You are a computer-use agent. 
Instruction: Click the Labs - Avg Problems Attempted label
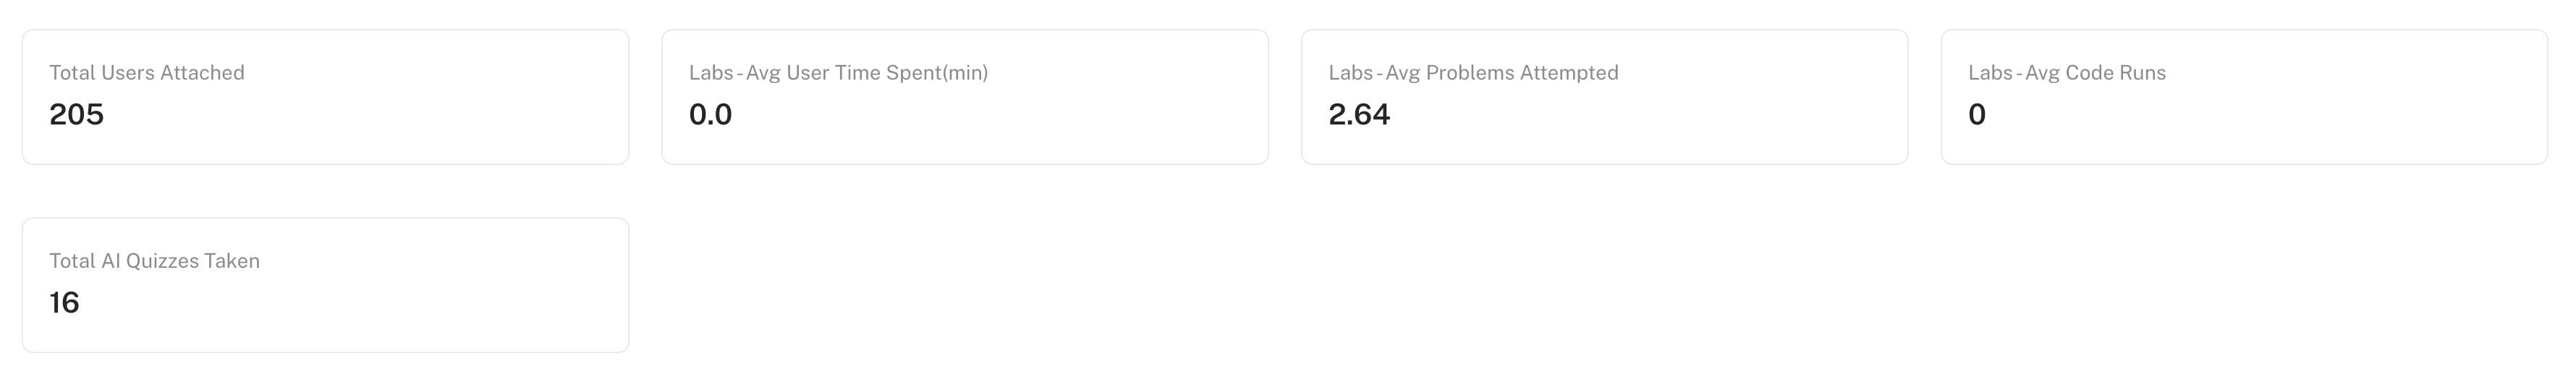[x=1473, y=73]
